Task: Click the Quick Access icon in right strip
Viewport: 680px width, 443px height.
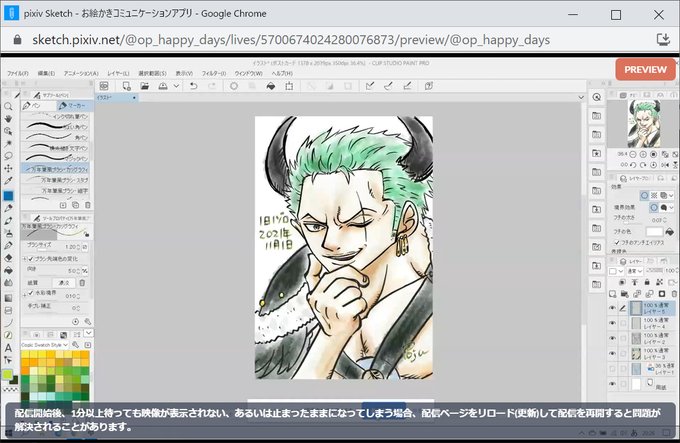Action: point(597,97)
